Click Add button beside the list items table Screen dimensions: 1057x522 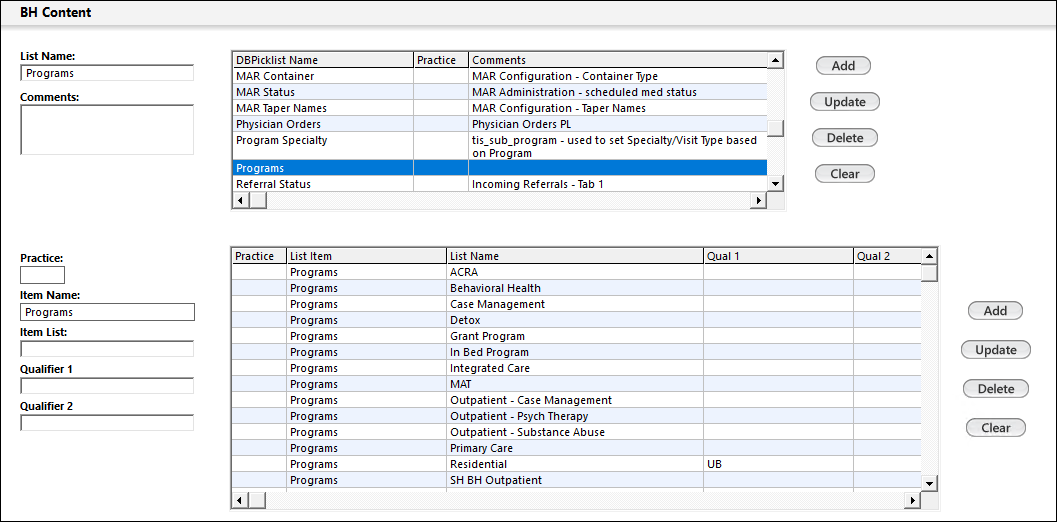point(994,311)
